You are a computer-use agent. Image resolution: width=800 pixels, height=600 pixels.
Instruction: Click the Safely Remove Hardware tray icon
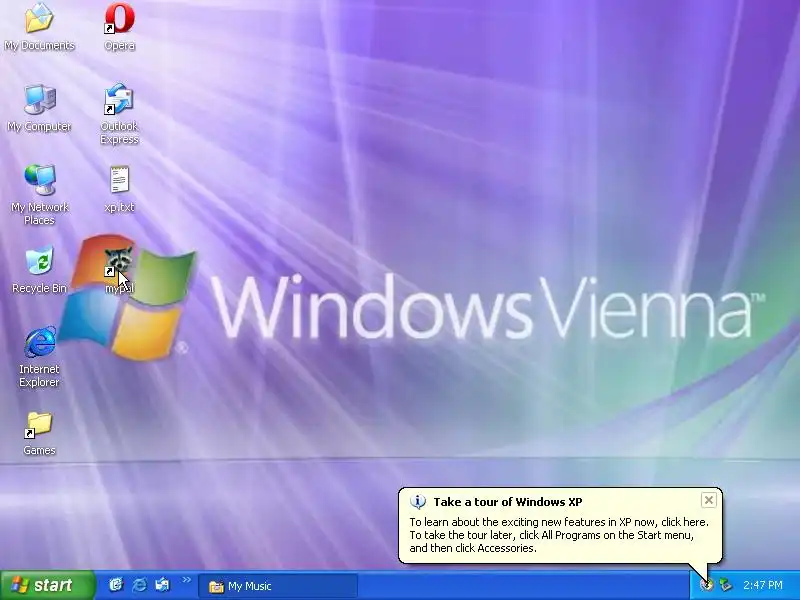point(725,585)
